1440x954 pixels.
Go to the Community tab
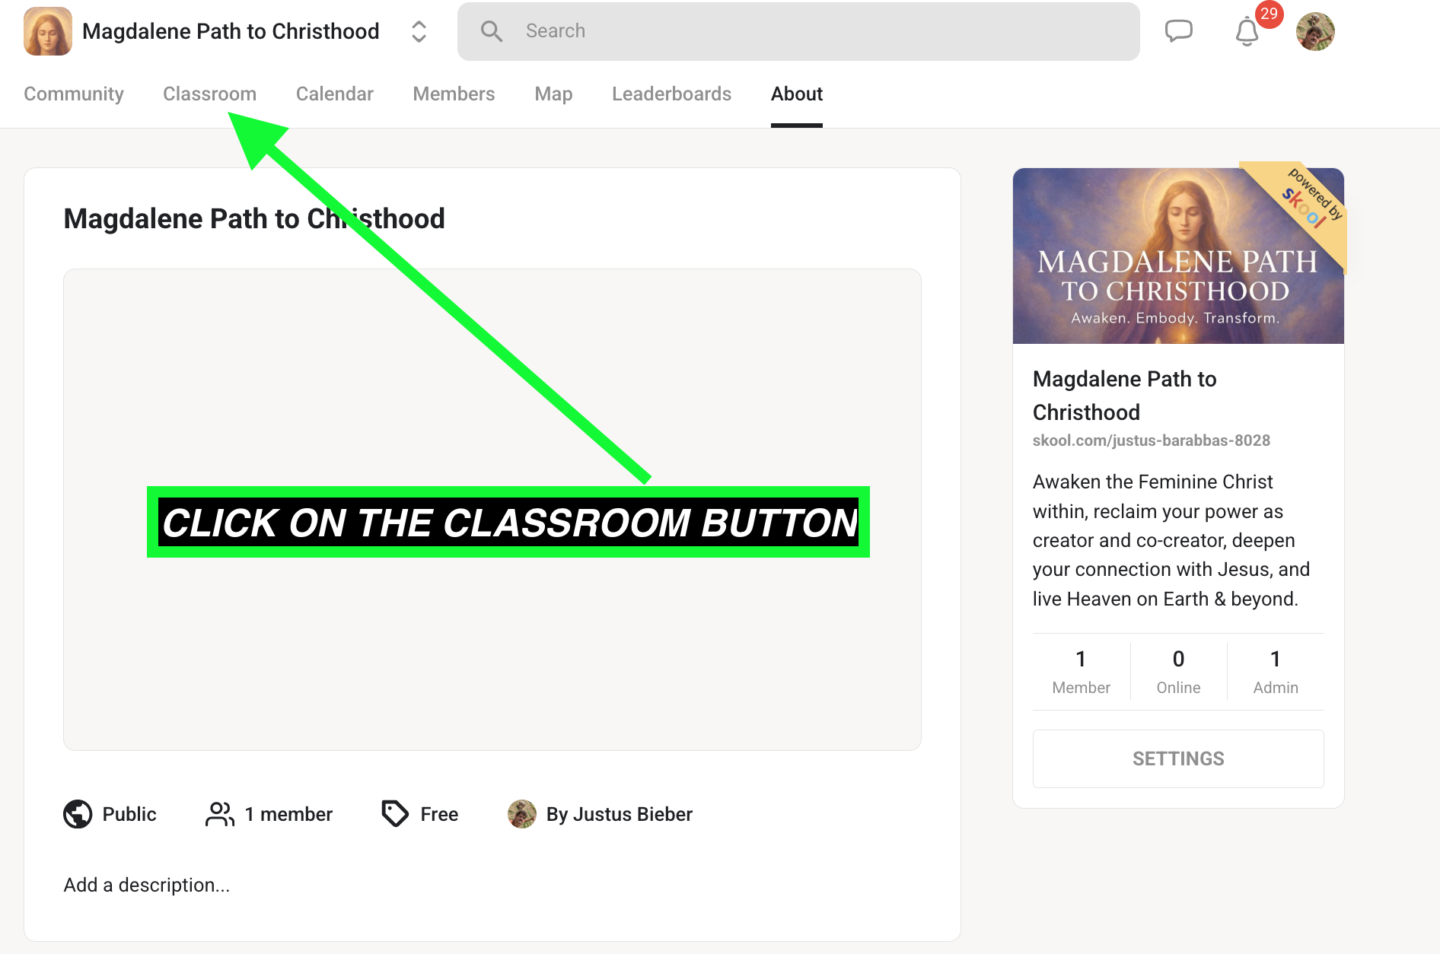74,94
